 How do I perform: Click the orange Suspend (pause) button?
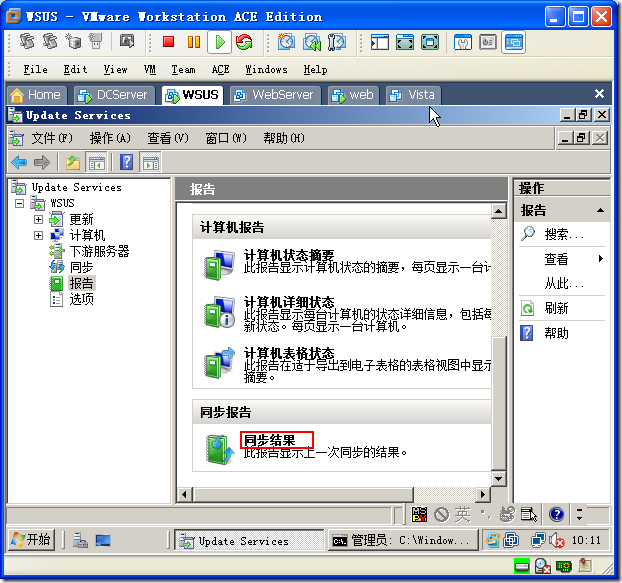pyautogui.click(x=194, y=42)
